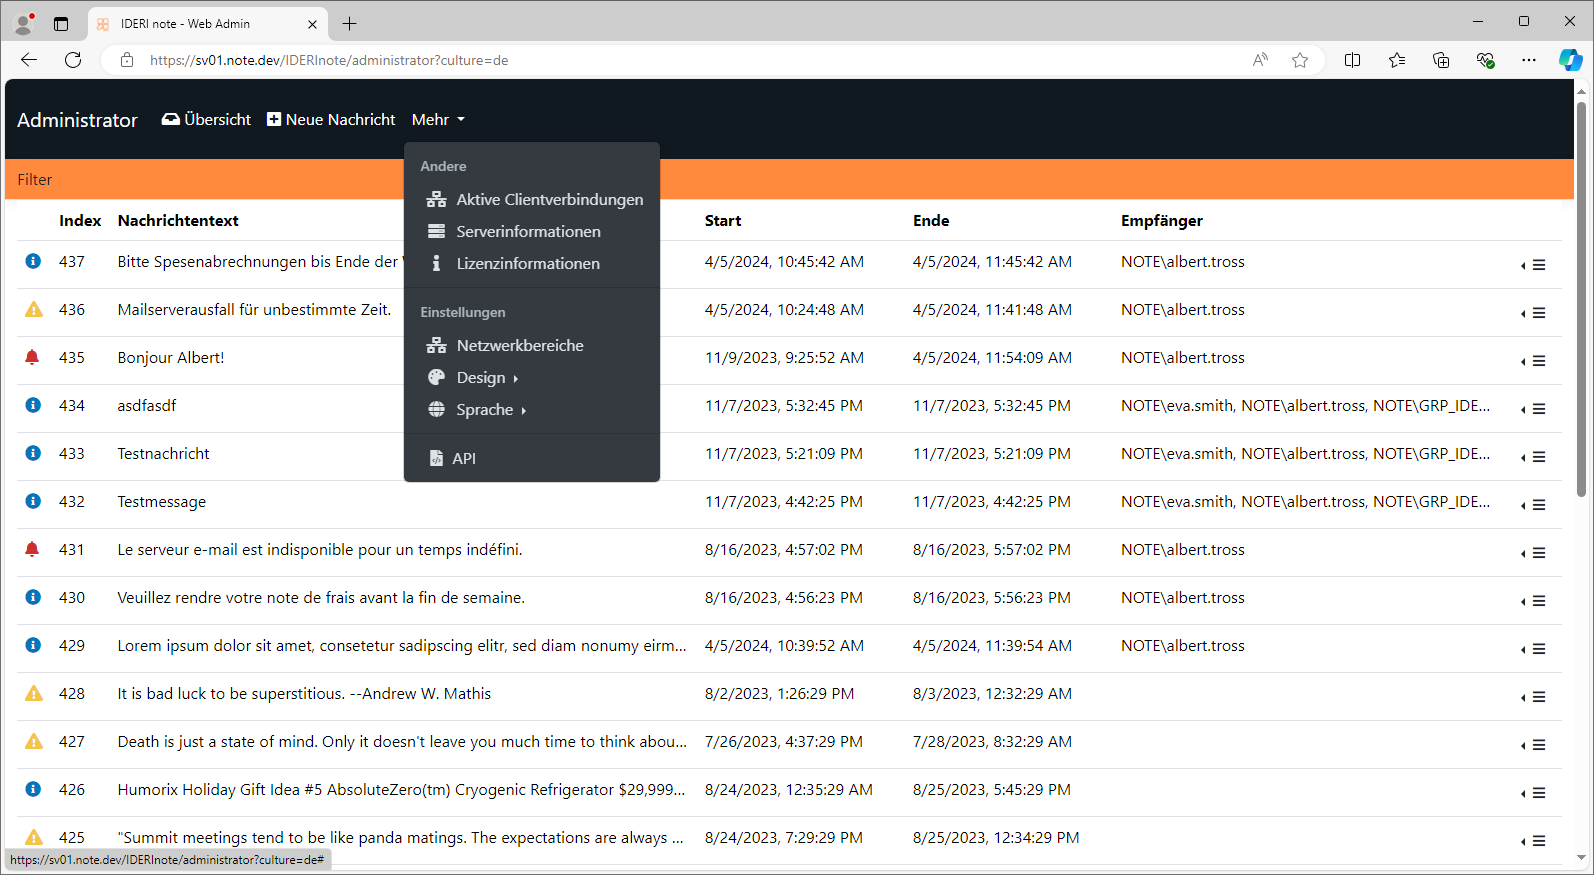Open row actions menu for message 432

[1534, 505]
